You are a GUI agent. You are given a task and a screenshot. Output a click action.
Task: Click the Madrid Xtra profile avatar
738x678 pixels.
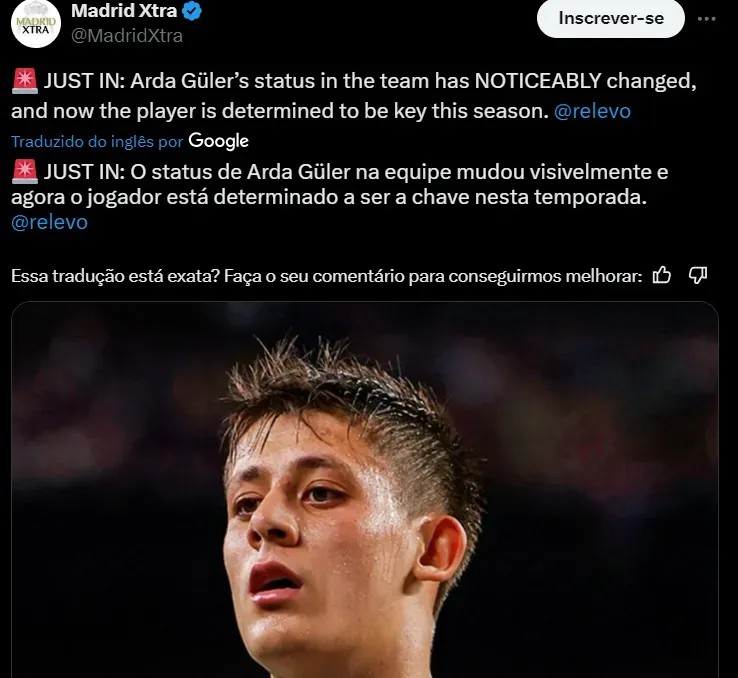pos(36,23)
